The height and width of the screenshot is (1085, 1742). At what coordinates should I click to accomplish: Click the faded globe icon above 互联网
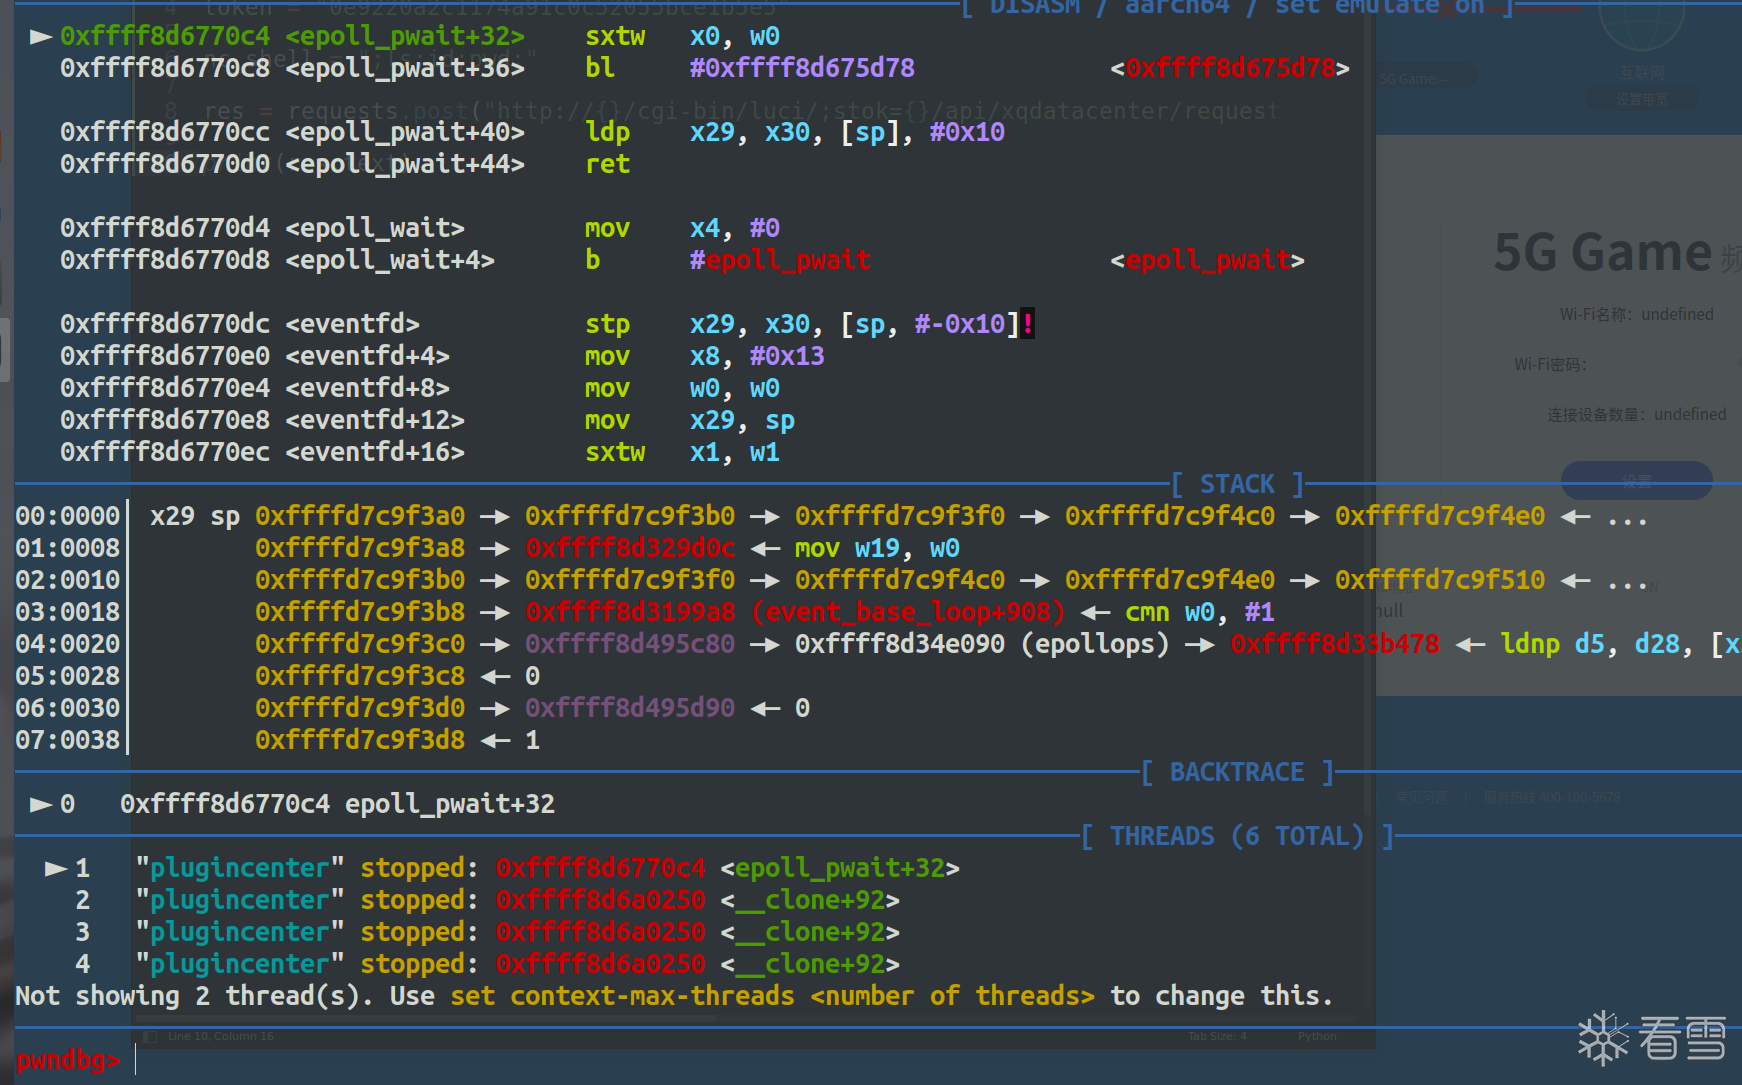(x=1641, y=25)
